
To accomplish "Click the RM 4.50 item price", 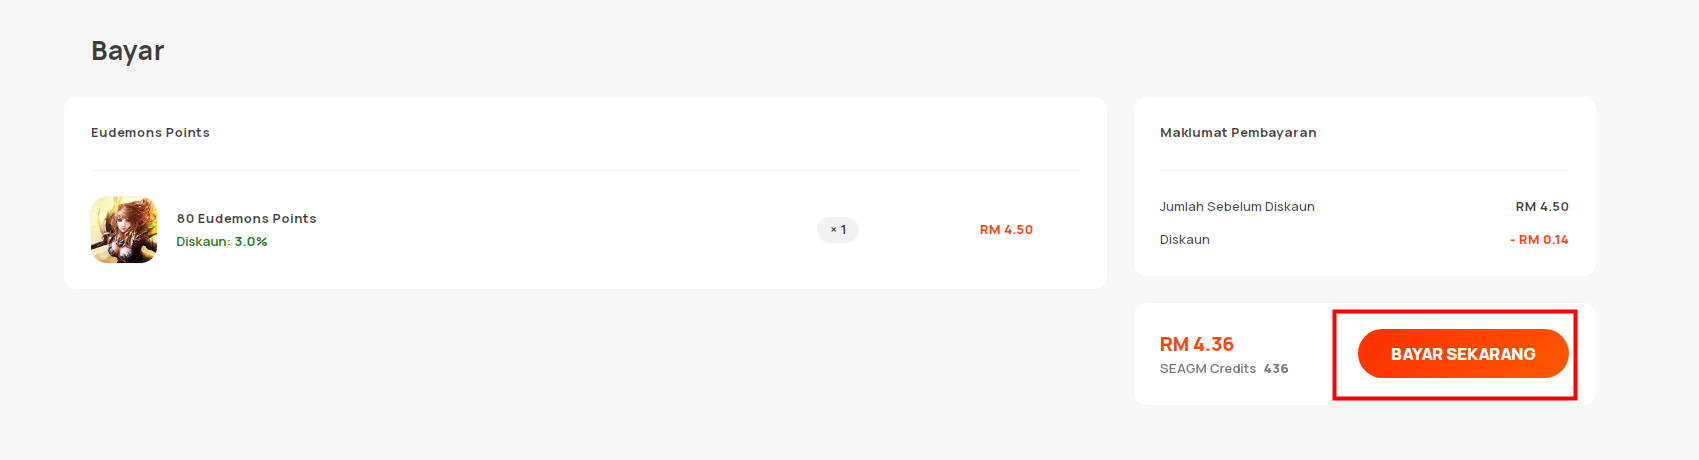I will [x=1006, y=230].
